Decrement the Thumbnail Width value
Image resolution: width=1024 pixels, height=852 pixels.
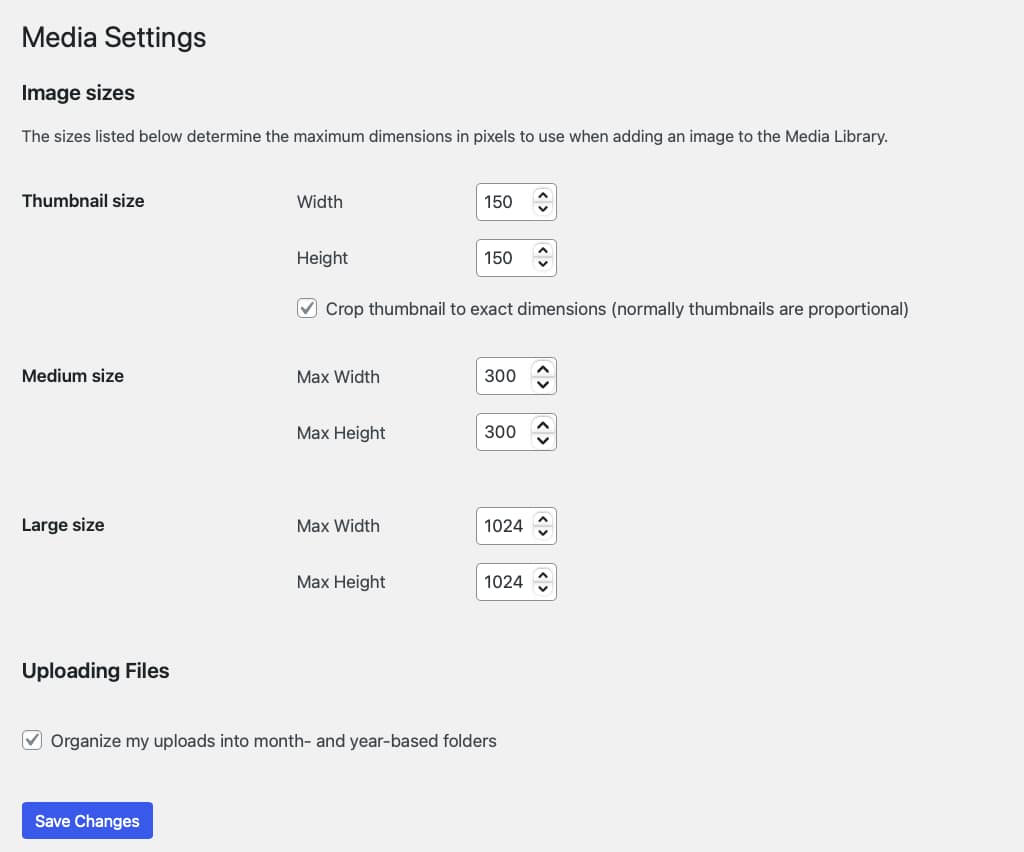tap(542, 208)
